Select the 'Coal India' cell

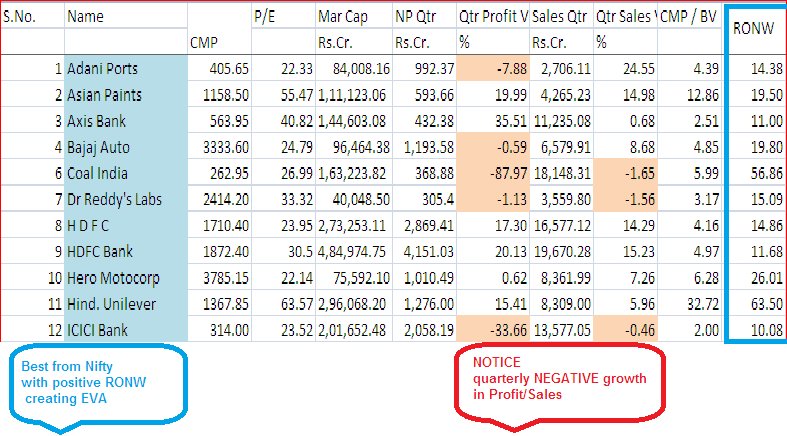tap(126, 173)
